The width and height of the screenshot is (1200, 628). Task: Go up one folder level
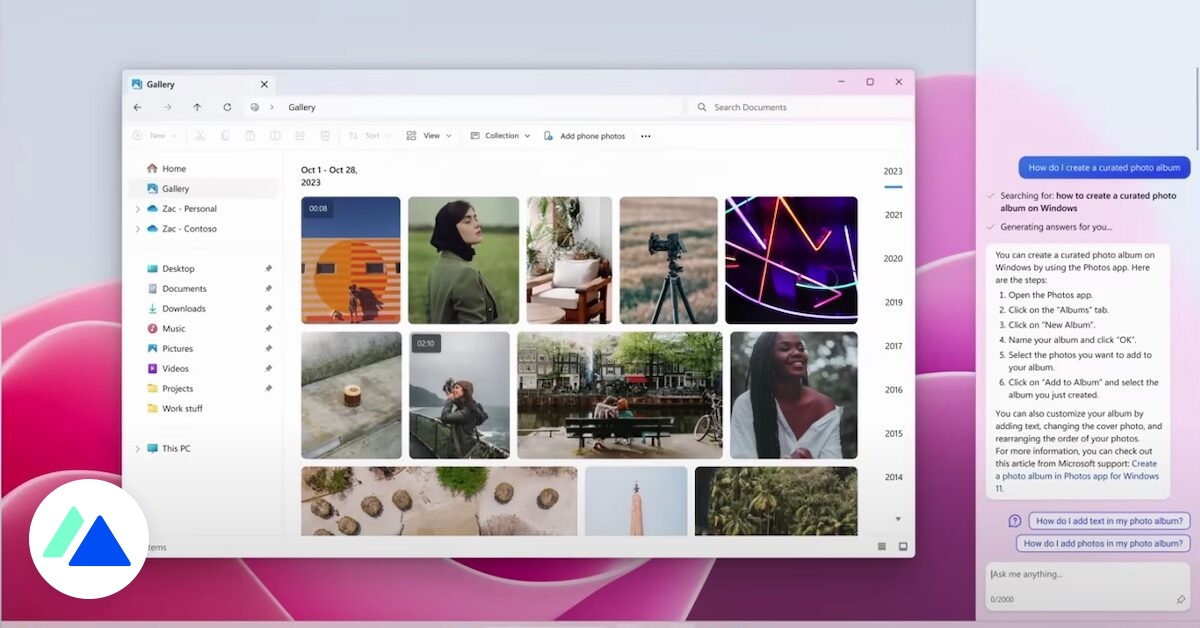197,107
